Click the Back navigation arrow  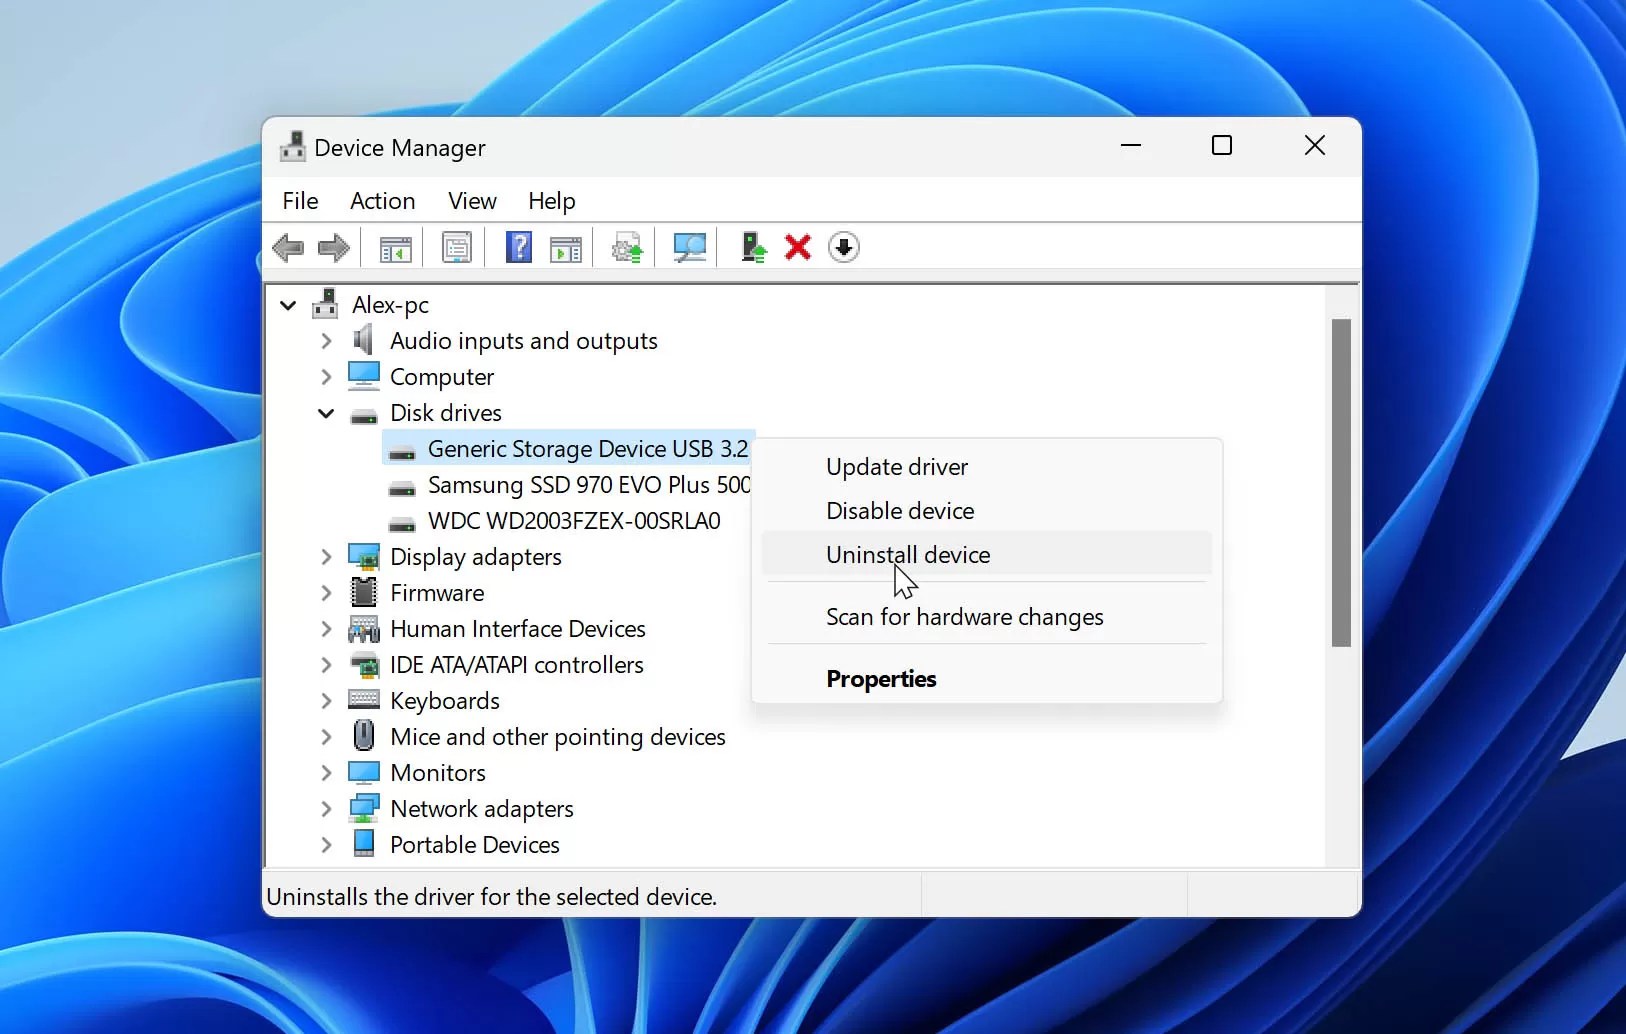289,247
